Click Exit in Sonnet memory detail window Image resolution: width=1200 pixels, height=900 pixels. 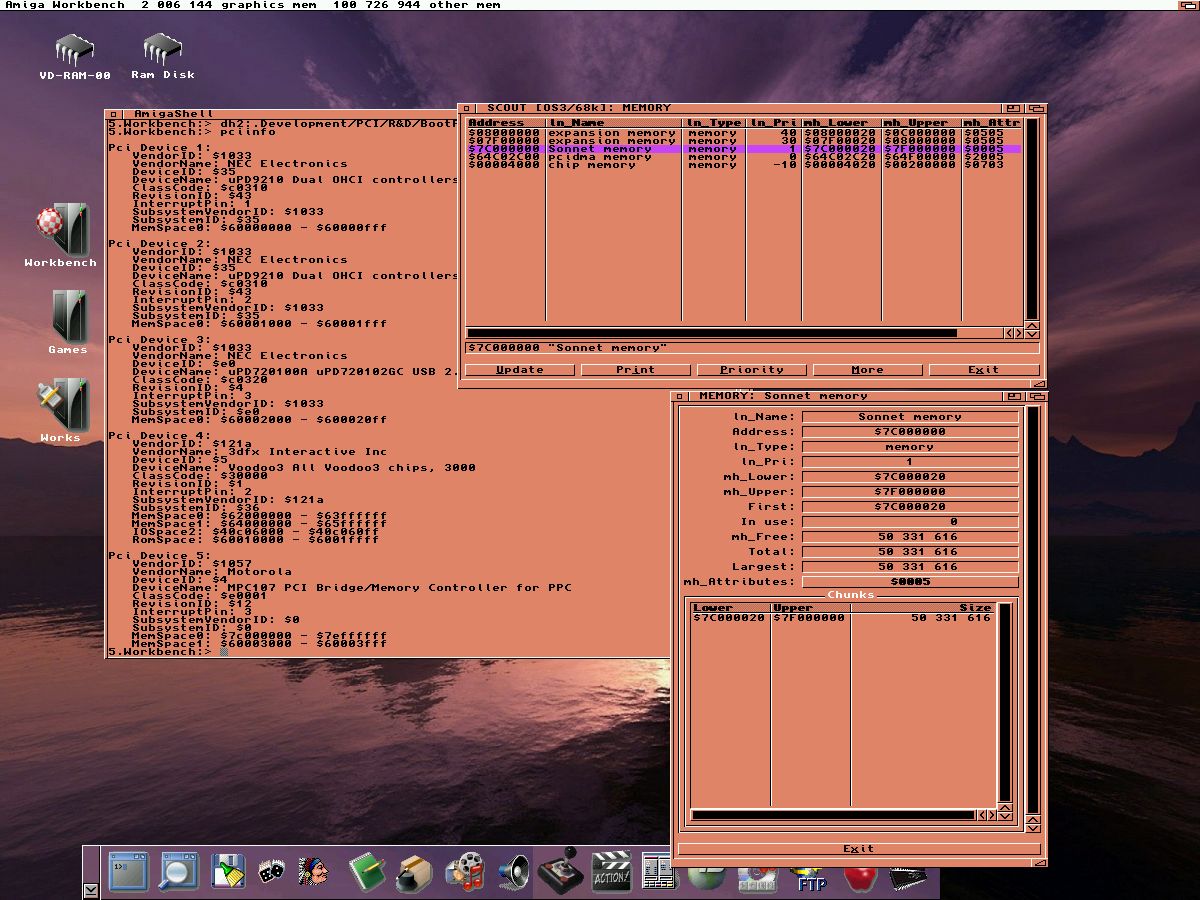(x=859, y=849)
